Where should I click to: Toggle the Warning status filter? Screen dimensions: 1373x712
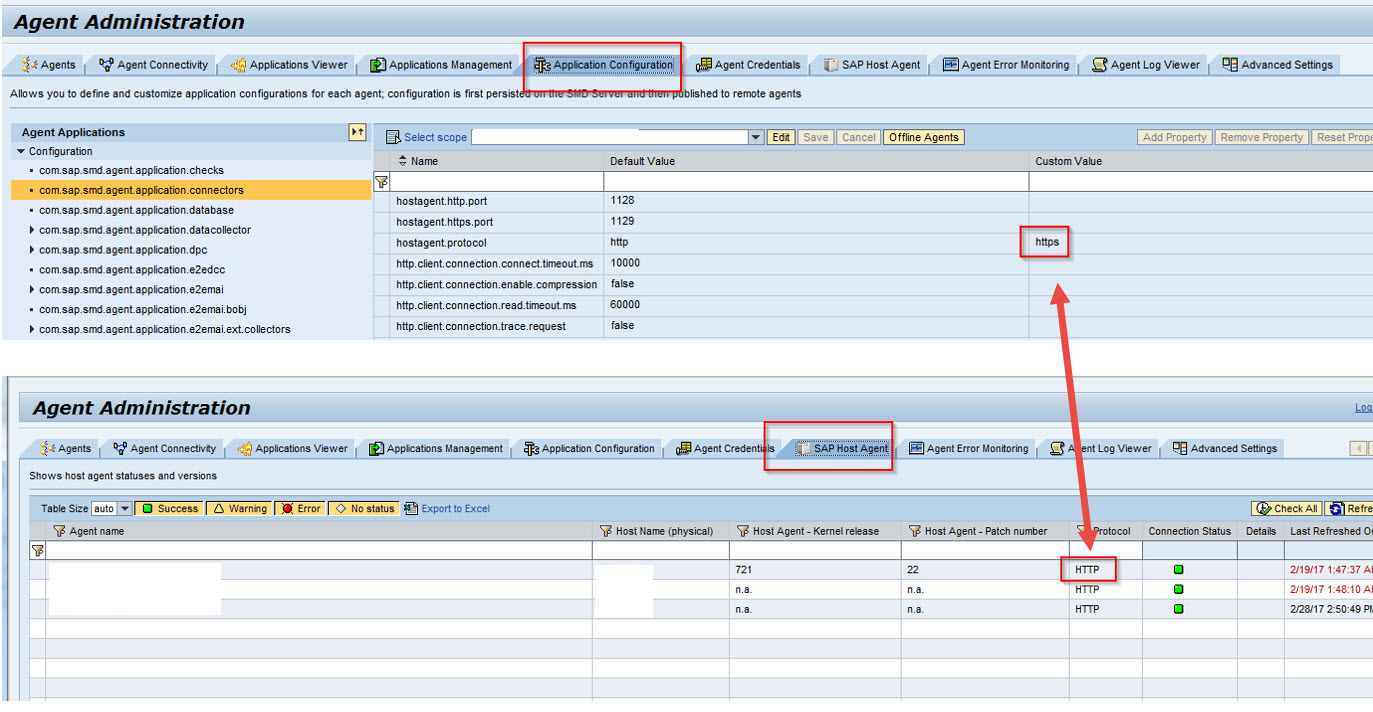[238, 509]
